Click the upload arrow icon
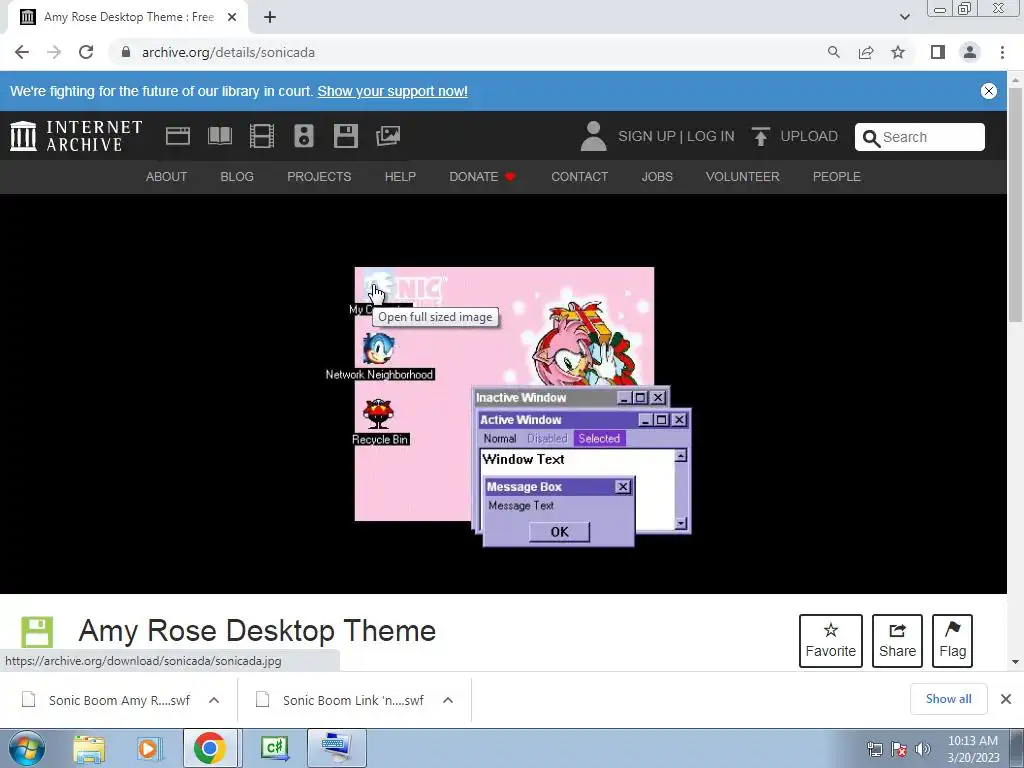 tap(760, 136)
